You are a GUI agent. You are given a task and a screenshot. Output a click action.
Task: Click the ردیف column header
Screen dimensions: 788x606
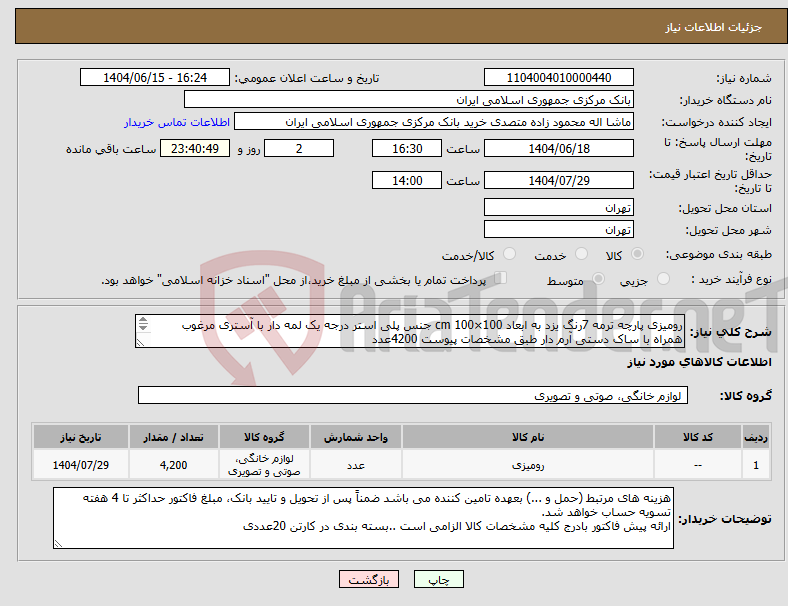(755, 437)
